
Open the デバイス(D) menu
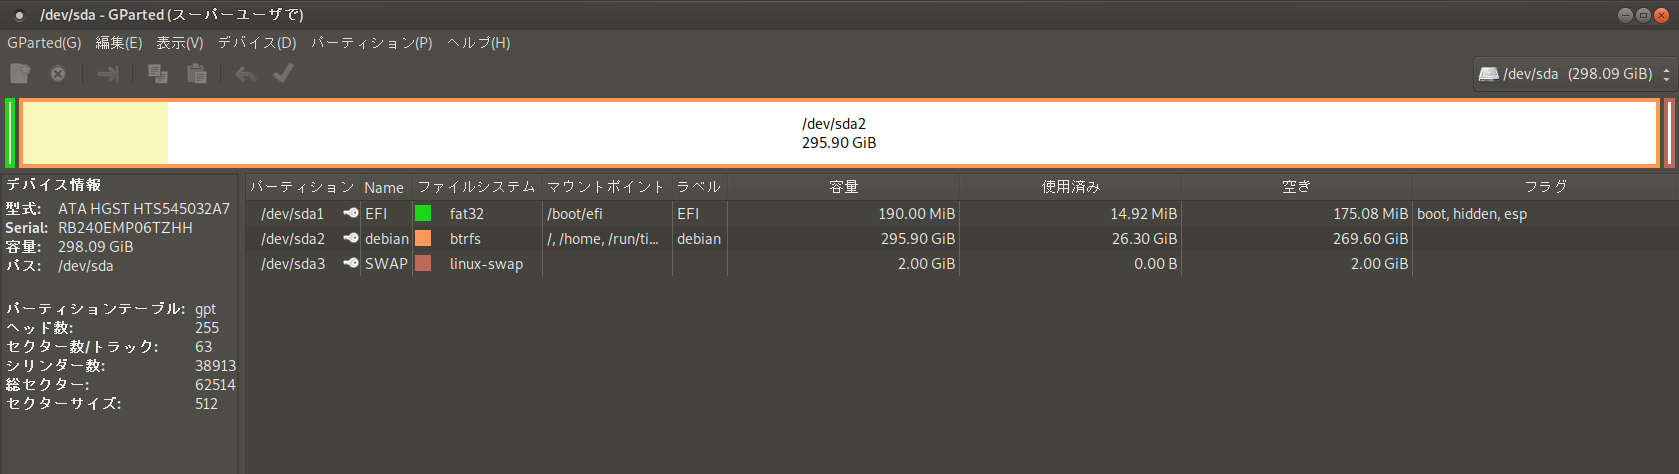point(257,43)
